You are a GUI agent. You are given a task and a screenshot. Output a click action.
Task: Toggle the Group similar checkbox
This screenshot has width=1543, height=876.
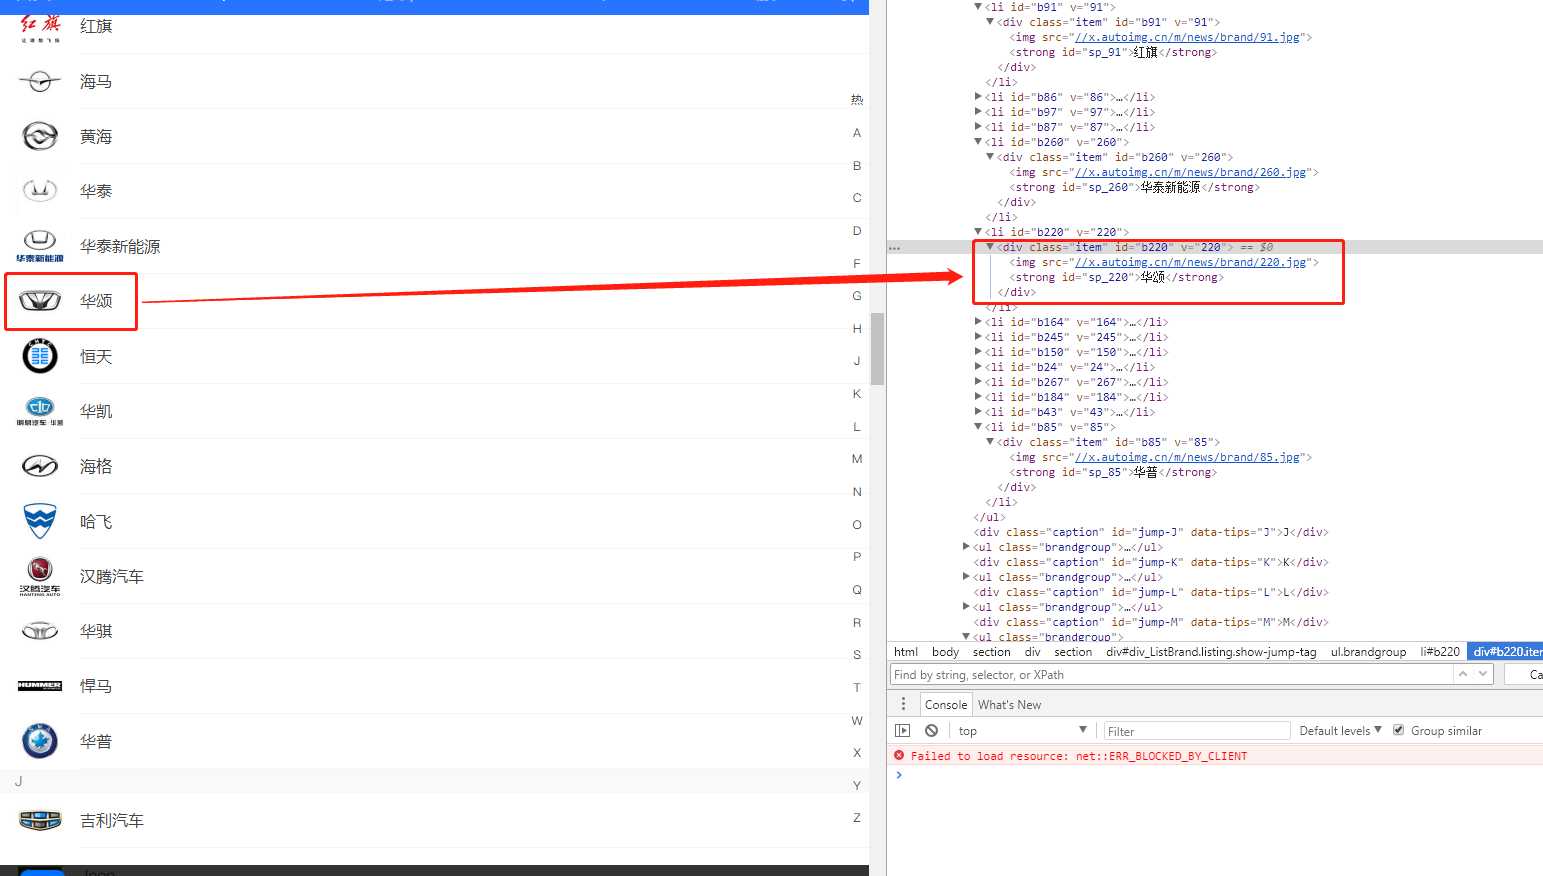[x=1398, y=730]
